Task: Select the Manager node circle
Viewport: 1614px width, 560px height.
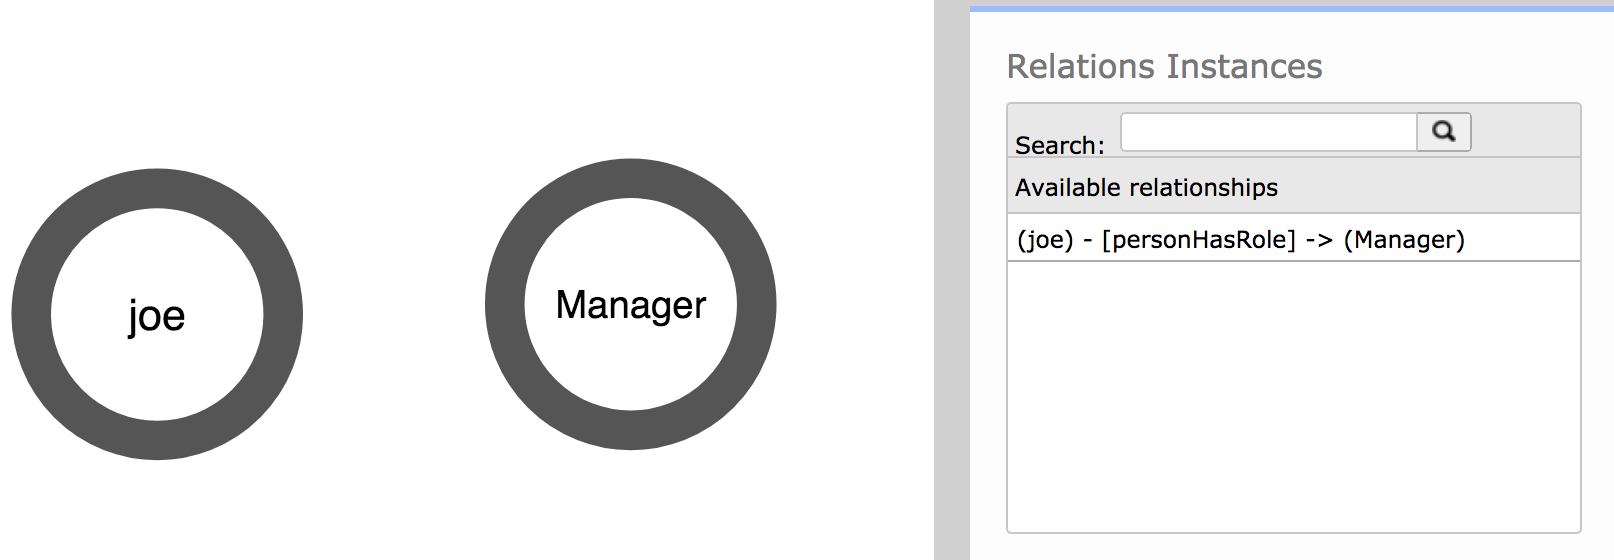Action: point(631,304)
